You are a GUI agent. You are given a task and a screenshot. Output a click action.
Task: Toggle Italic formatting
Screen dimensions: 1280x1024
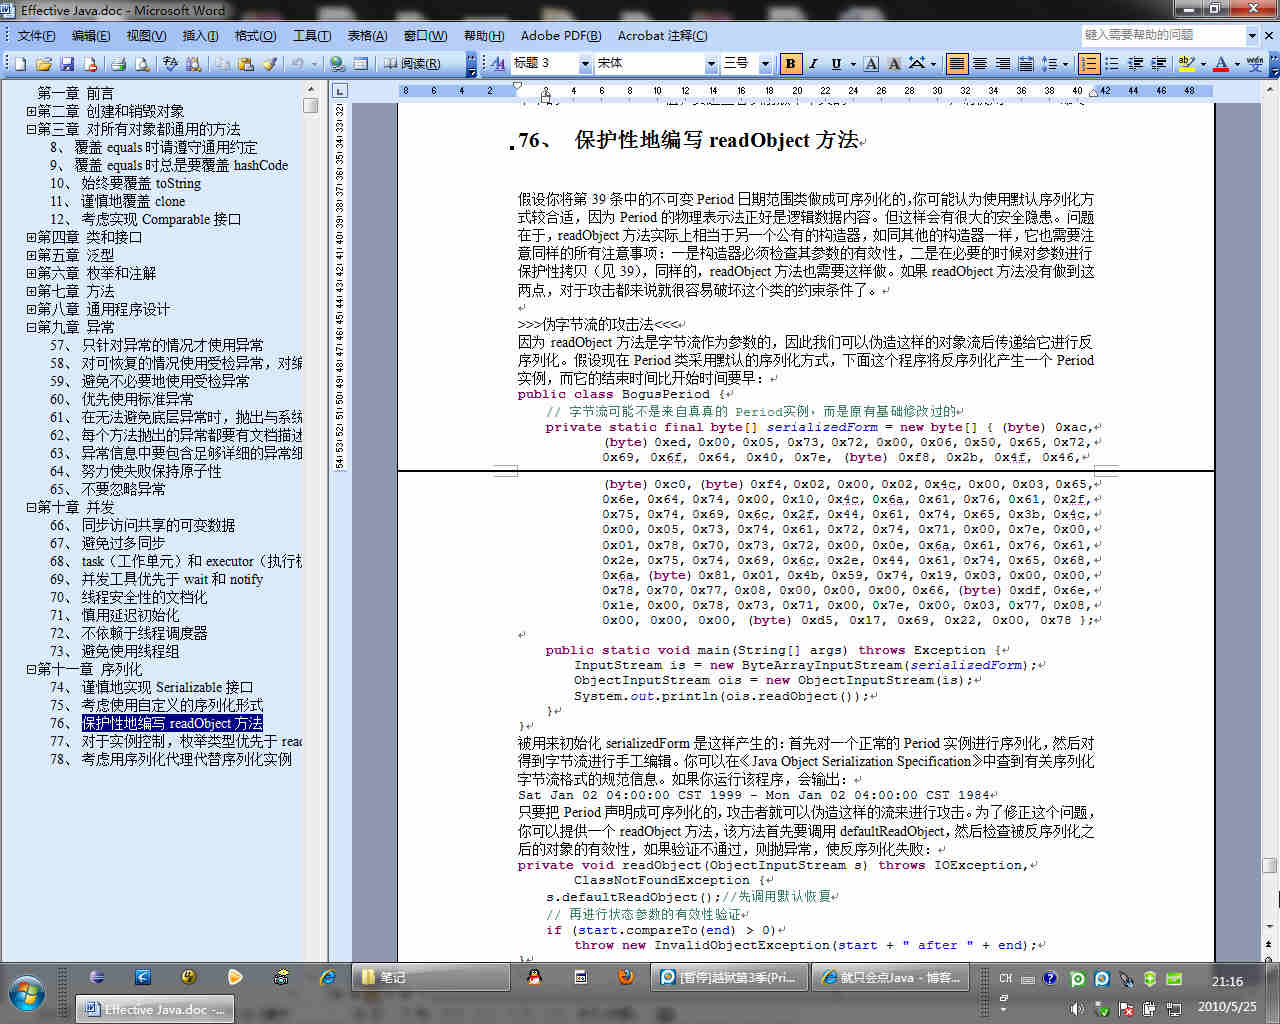click(814, 64)
